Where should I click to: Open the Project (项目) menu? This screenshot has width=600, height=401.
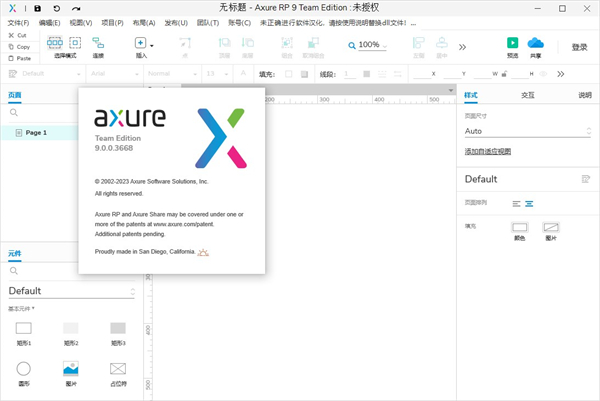pos(112,23)
